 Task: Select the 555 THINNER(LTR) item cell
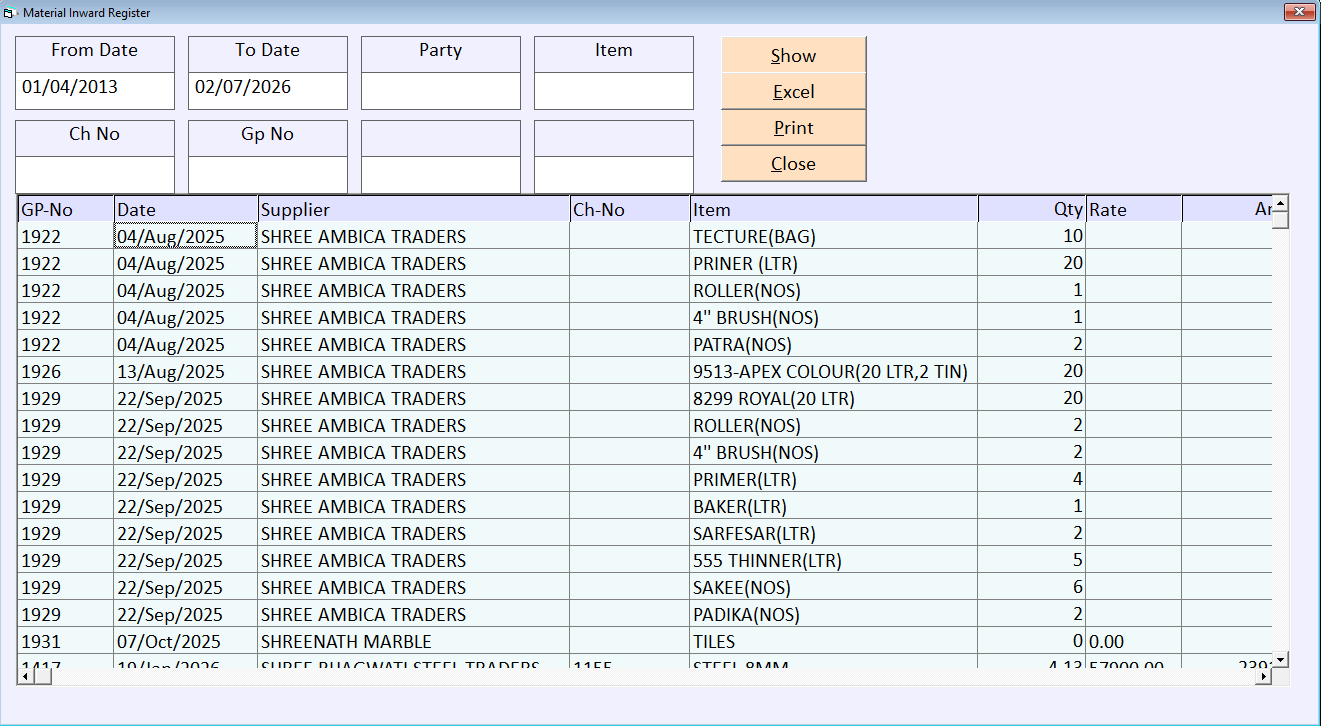tap(834, 560)
